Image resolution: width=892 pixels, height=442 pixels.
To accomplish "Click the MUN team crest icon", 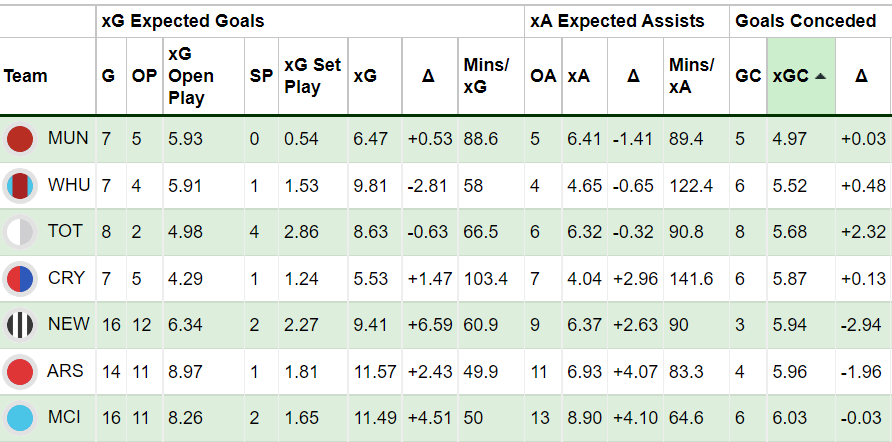I will click(x=20, y=139).
